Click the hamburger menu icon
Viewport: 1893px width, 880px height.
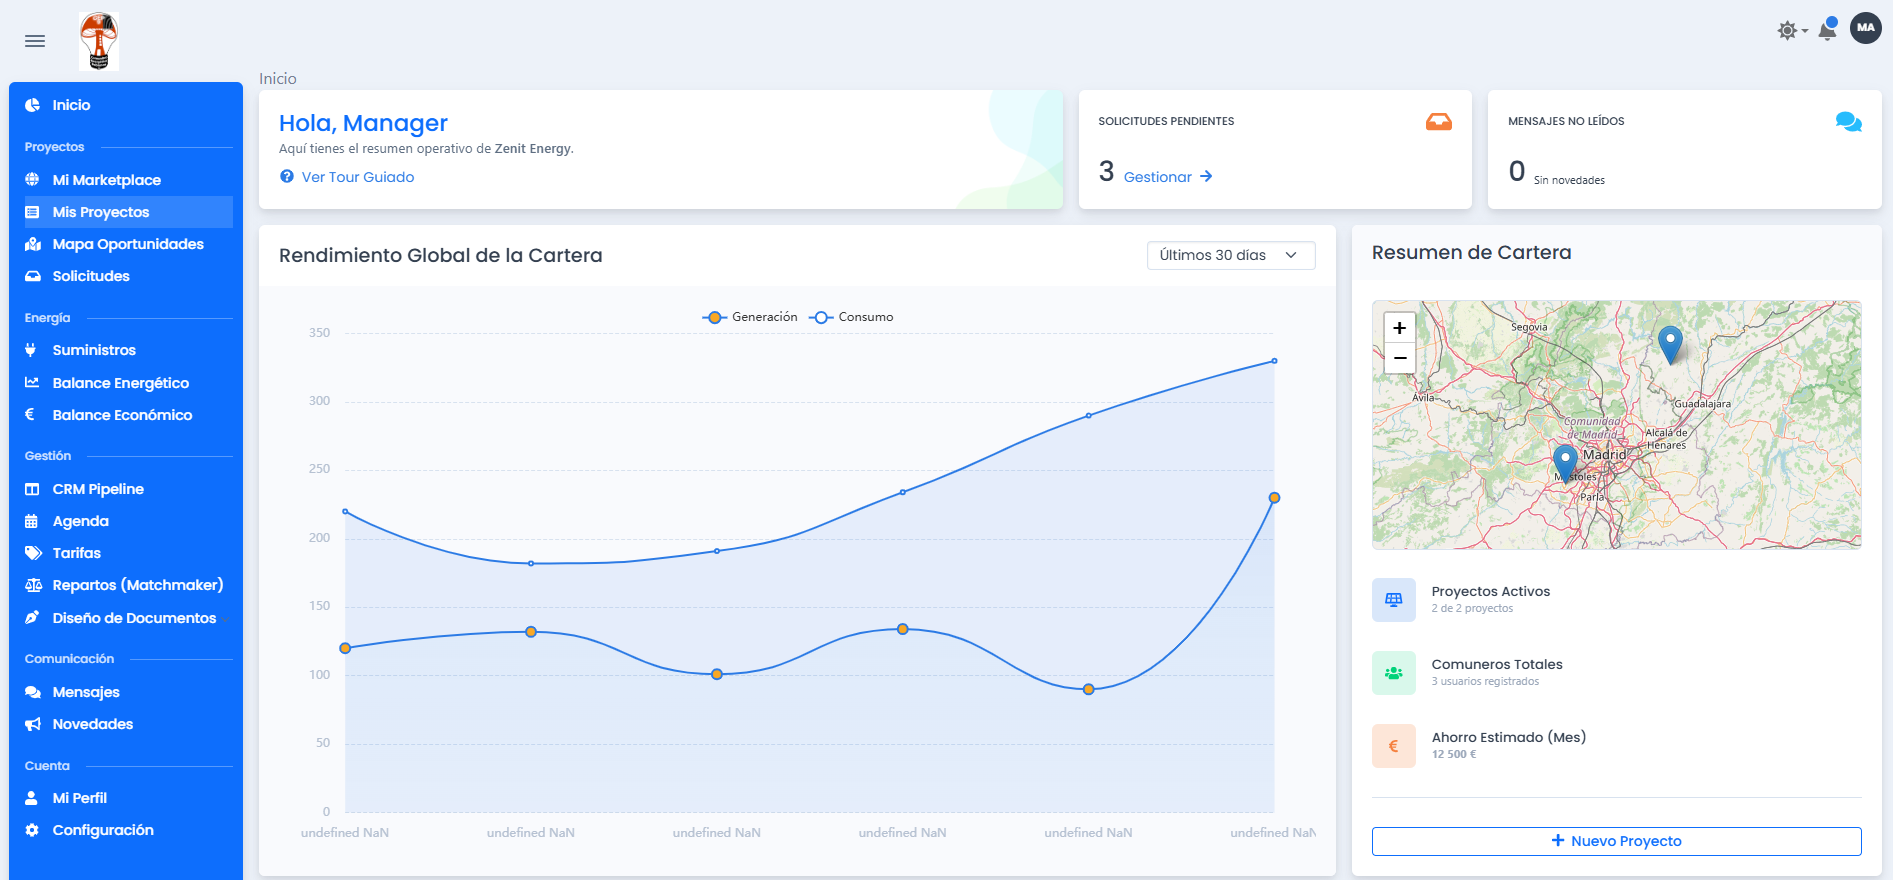click(35, 41)
